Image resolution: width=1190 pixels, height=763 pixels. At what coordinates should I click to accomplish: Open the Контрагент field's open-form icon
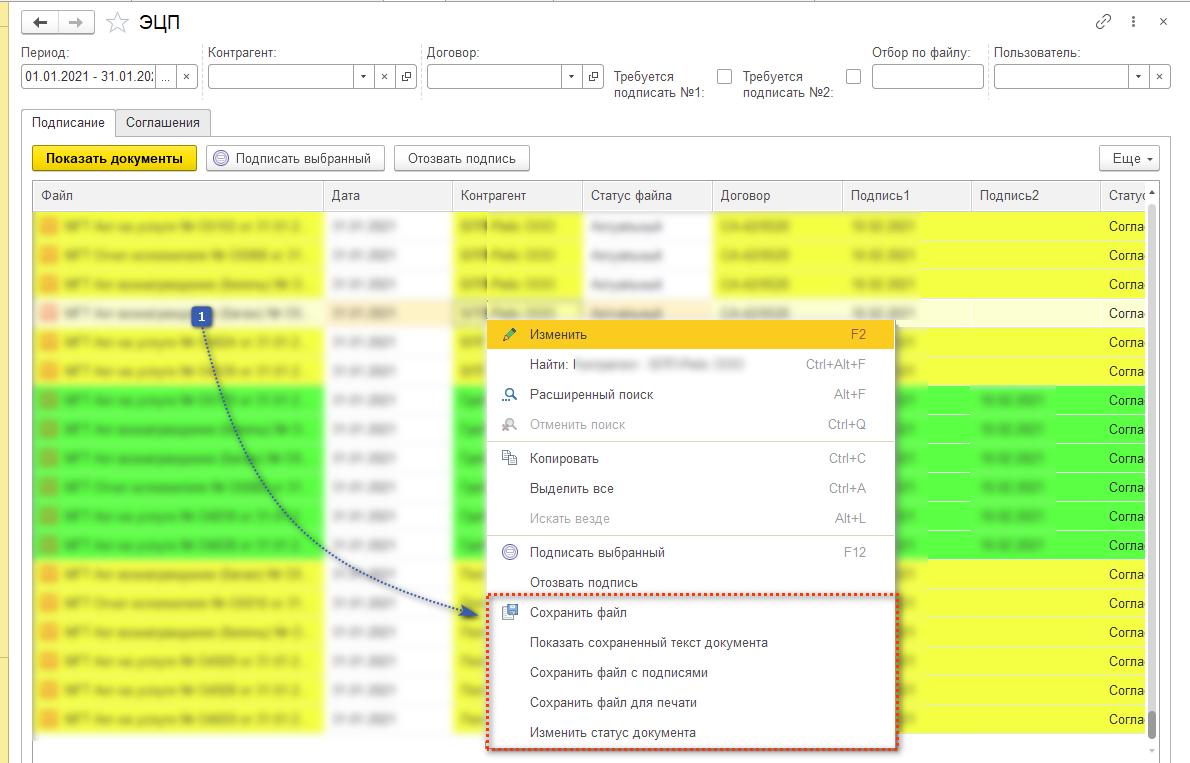[407, 77]
